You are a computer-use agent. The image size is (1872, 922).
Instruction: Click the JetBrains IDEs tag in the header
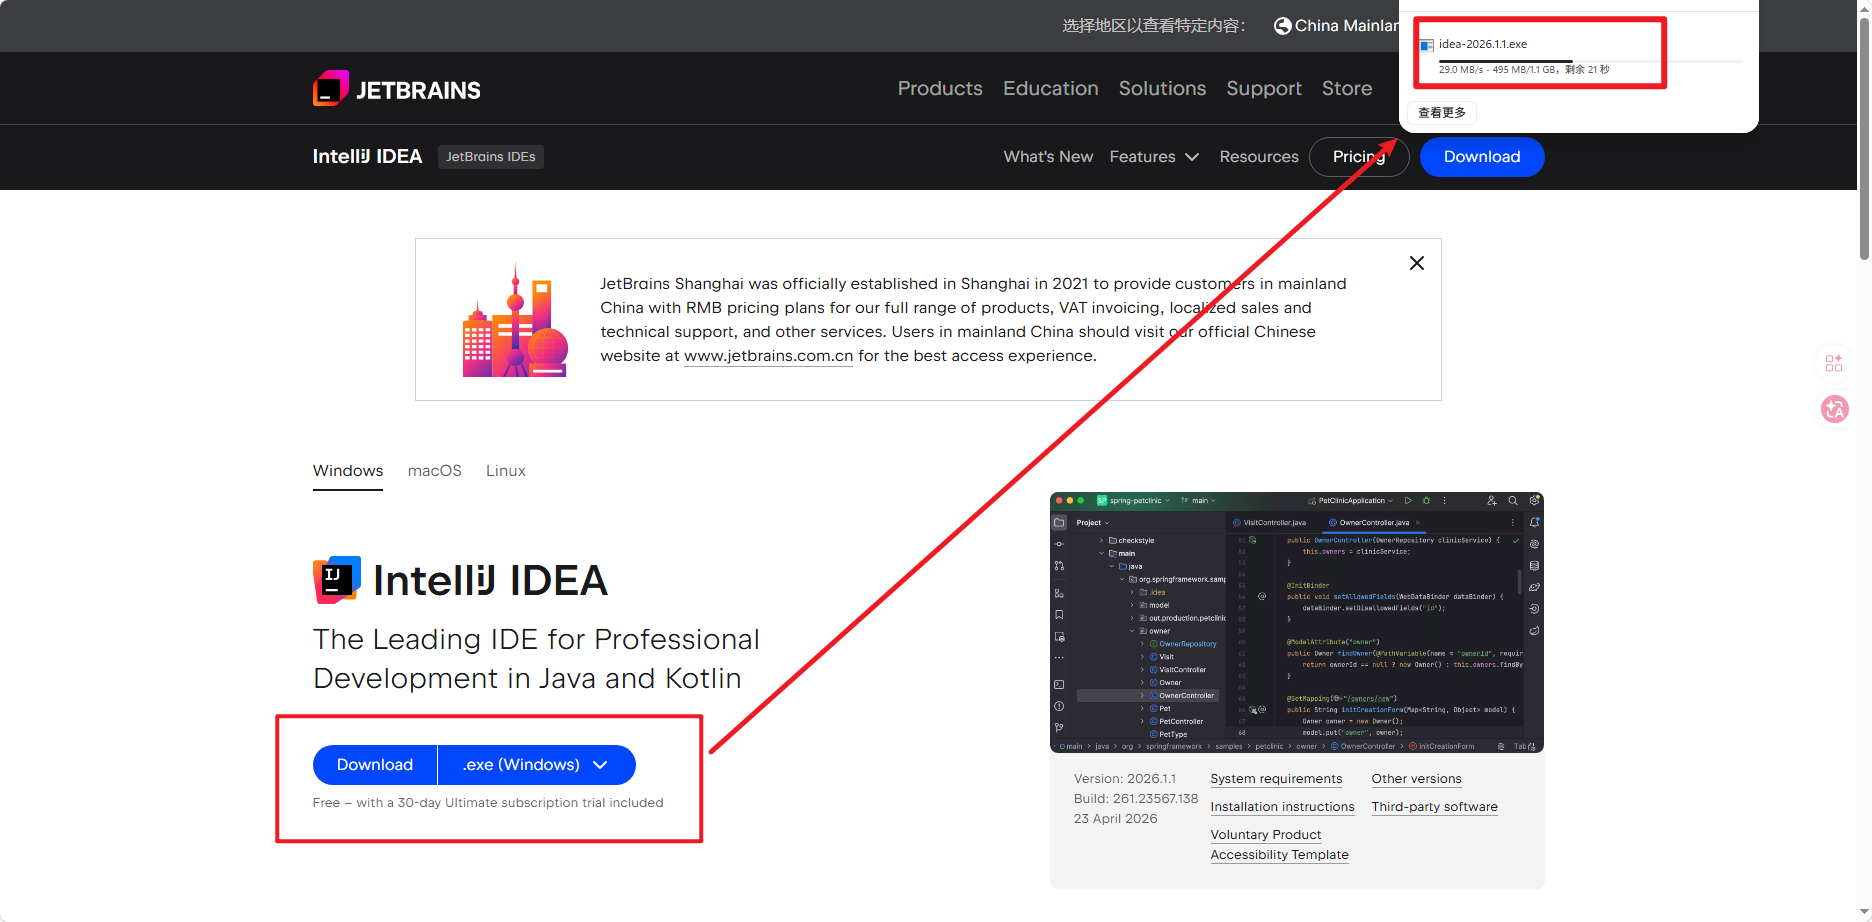[491, 157]
